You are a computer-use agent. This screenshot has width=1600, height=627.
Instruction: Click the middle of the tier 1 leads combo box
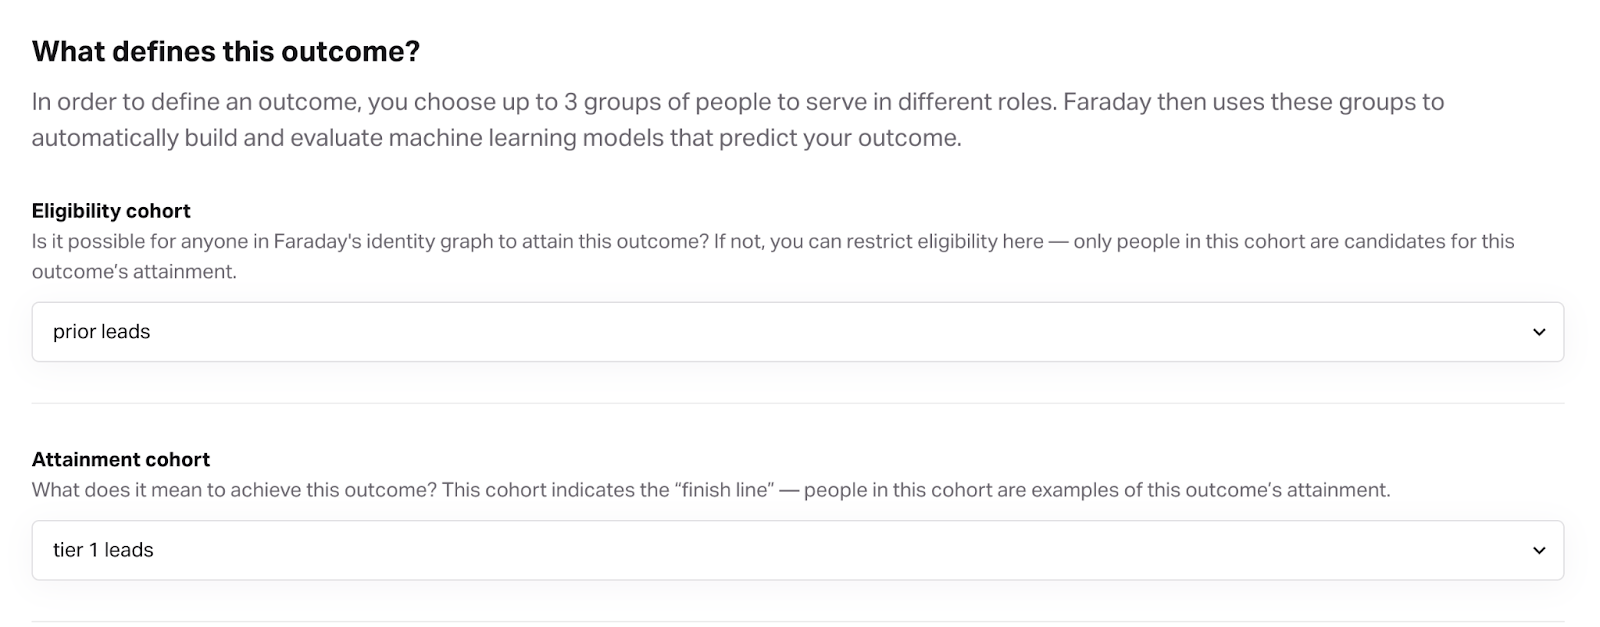click(797, 550)
